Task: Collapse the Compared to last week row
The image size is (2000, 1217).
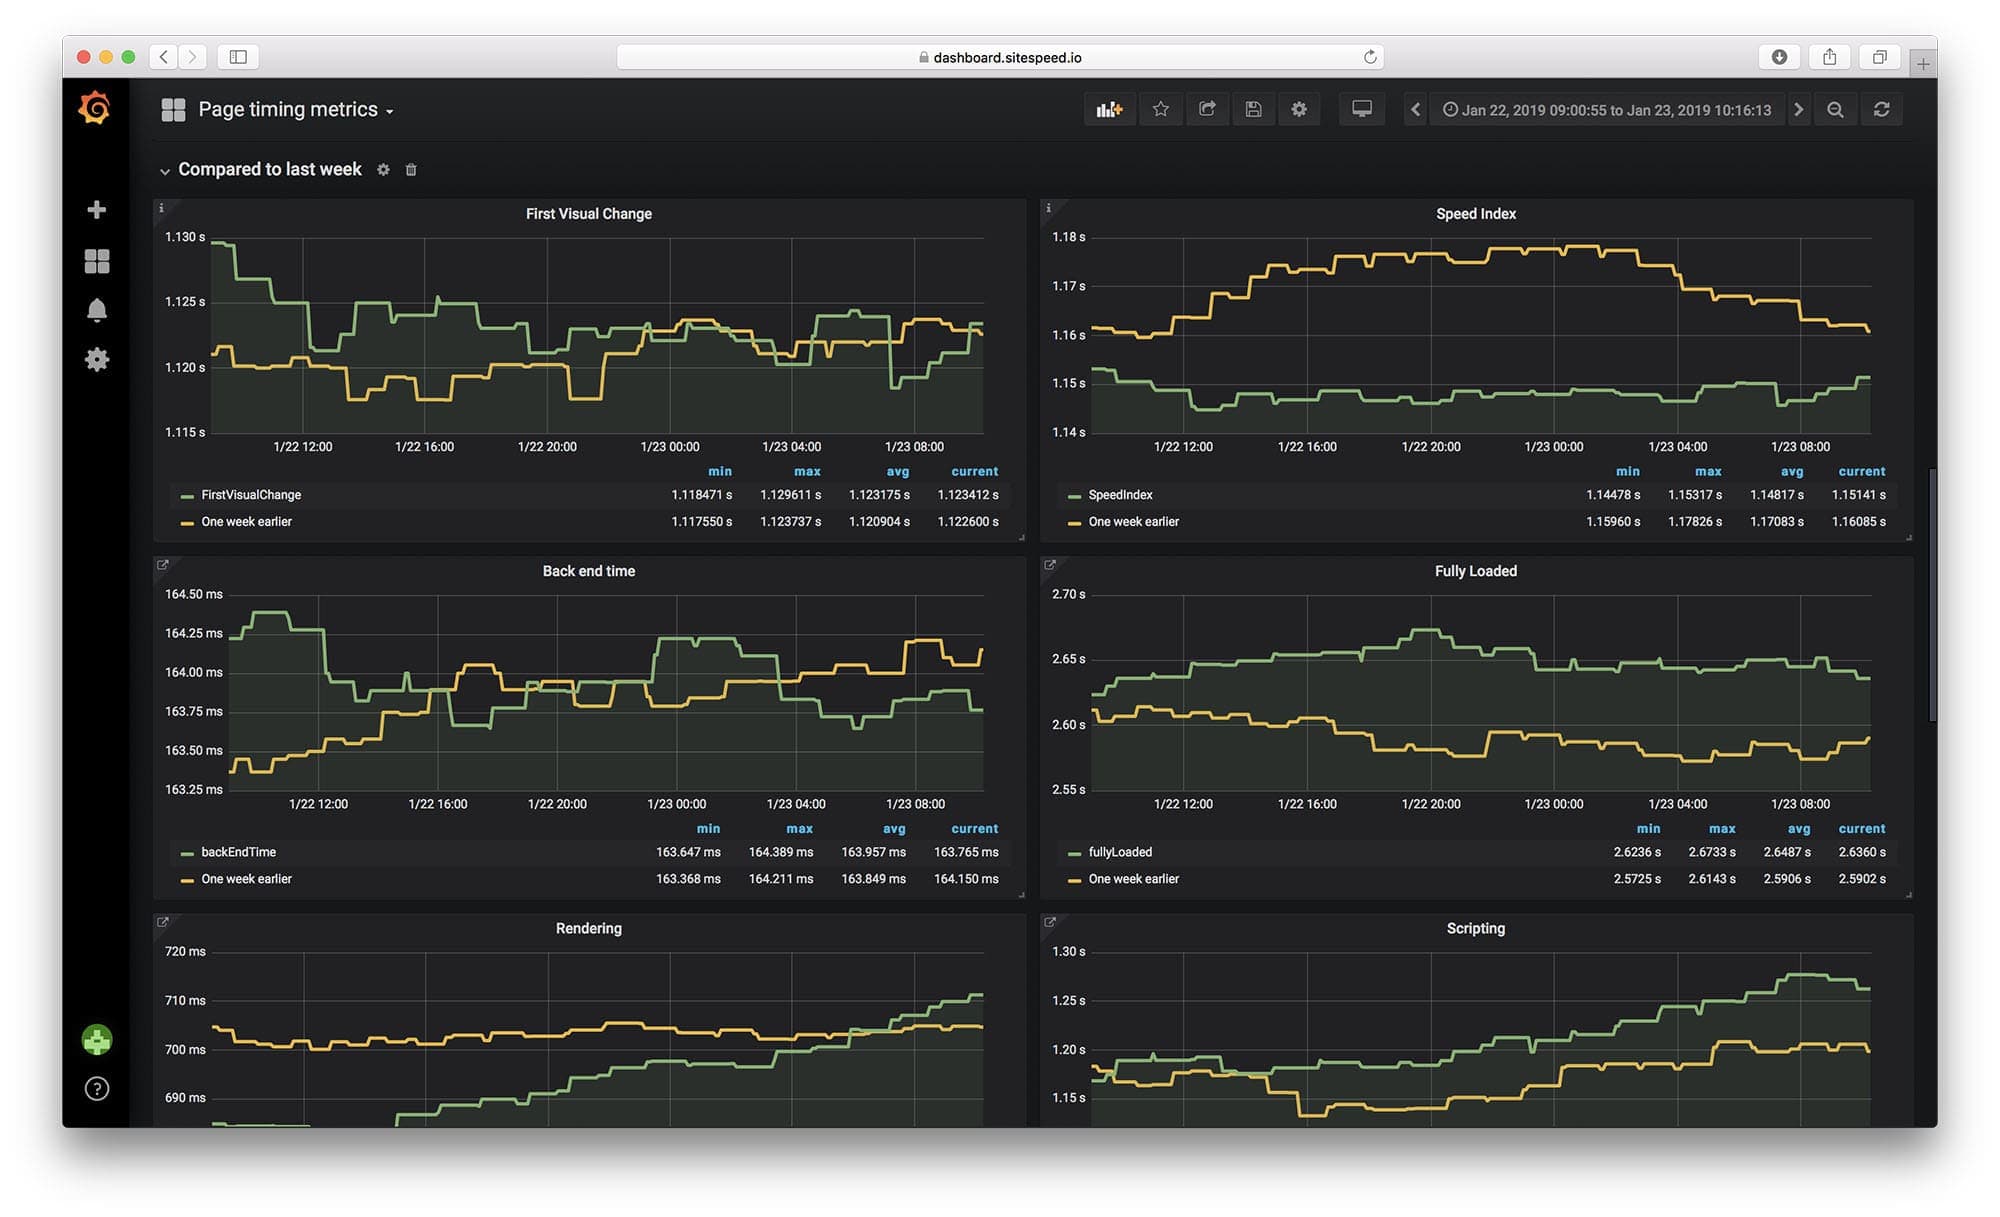Action: [x=269, y=170]
